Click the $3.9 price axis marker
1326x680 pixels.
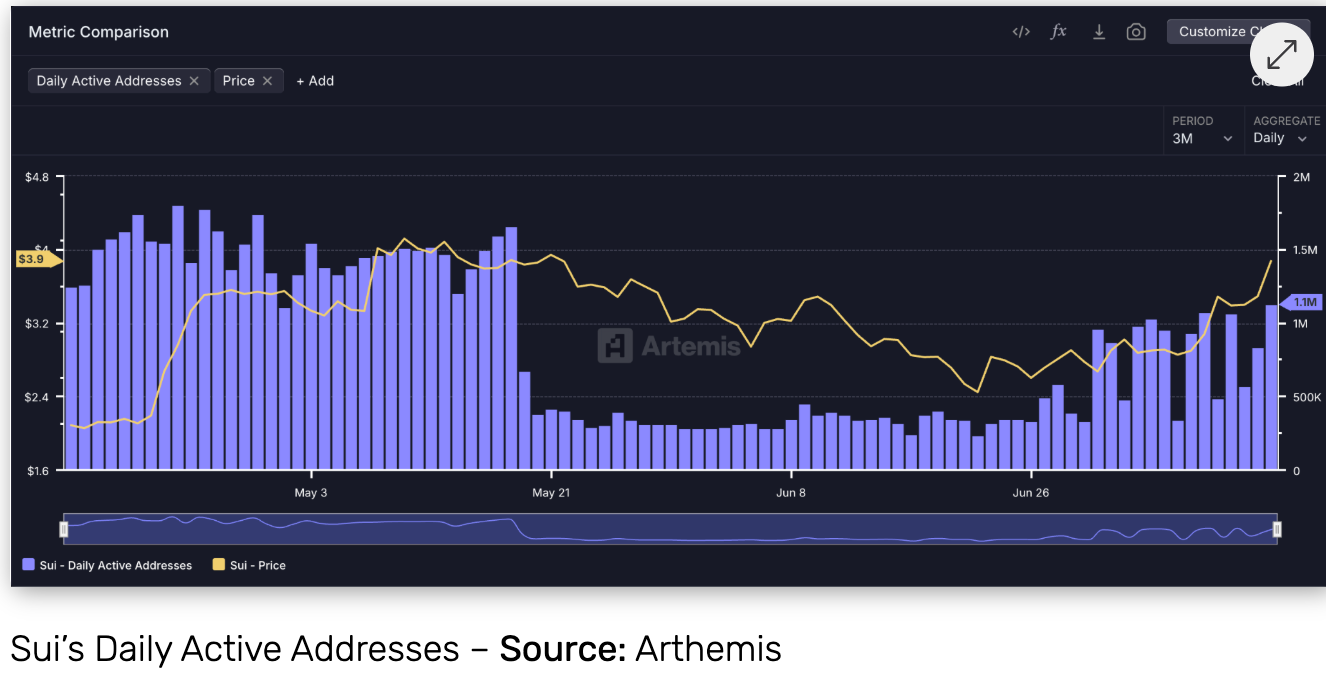33,260
